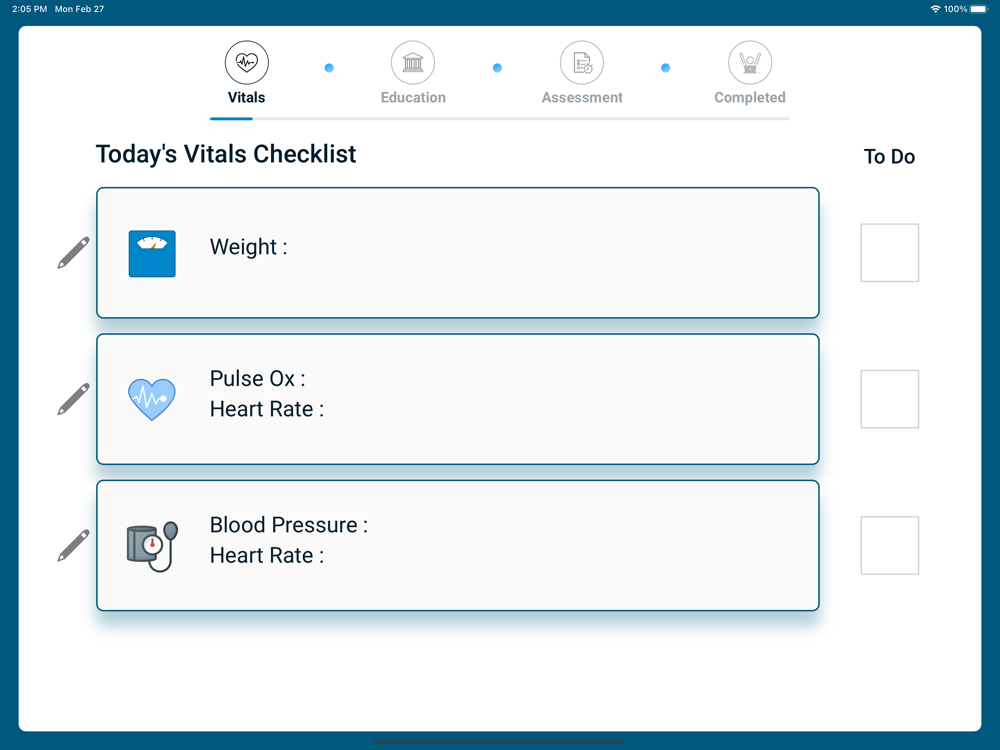Switch to the Education tab label
The height and width of the screenshot is (750, 1000).
[x=413, y=98]
